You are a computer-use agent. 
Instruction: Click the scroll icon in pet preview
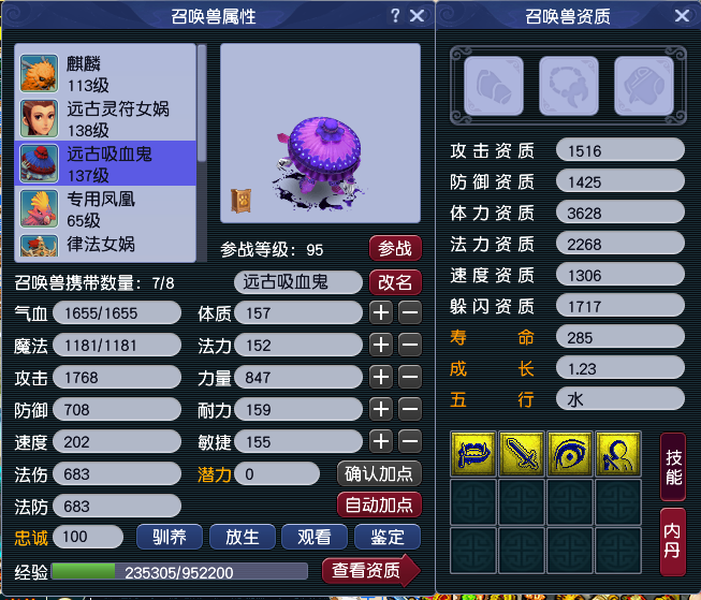tap(241, 200)
